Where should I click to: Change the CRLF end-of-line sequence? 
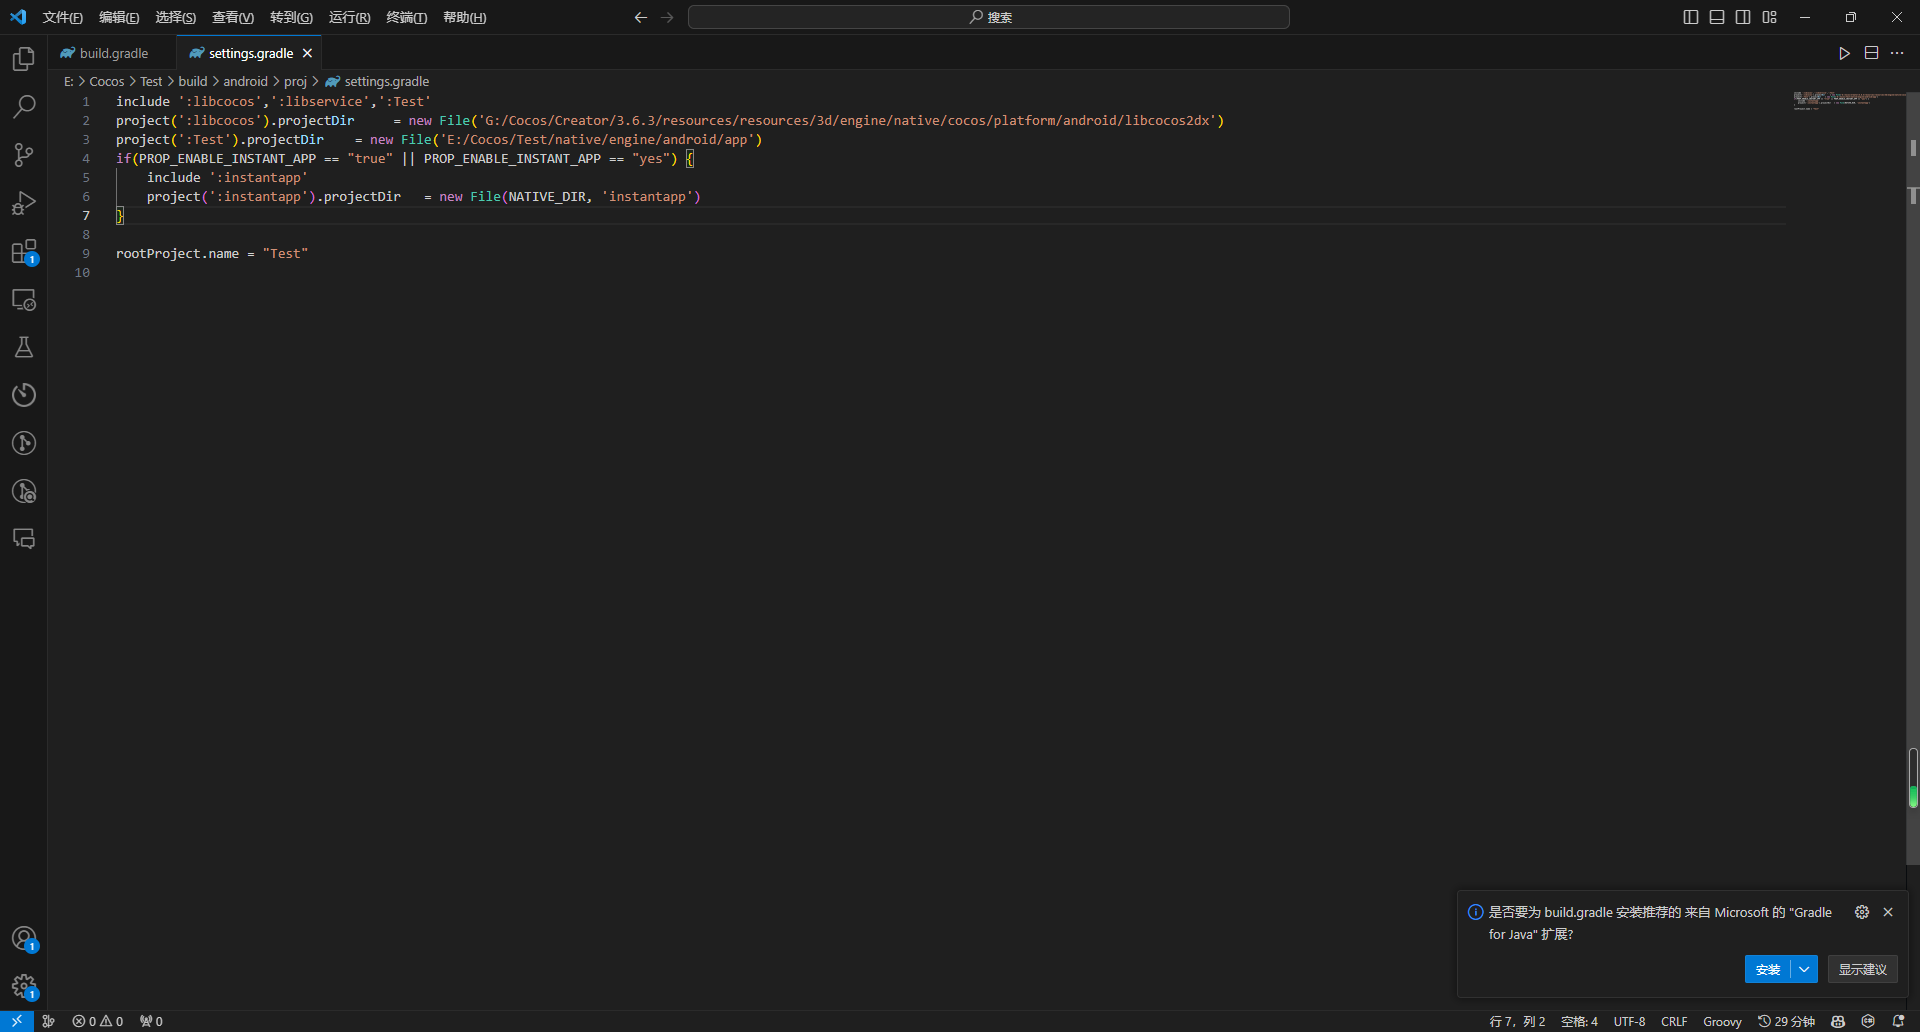click(1674, 1021)
